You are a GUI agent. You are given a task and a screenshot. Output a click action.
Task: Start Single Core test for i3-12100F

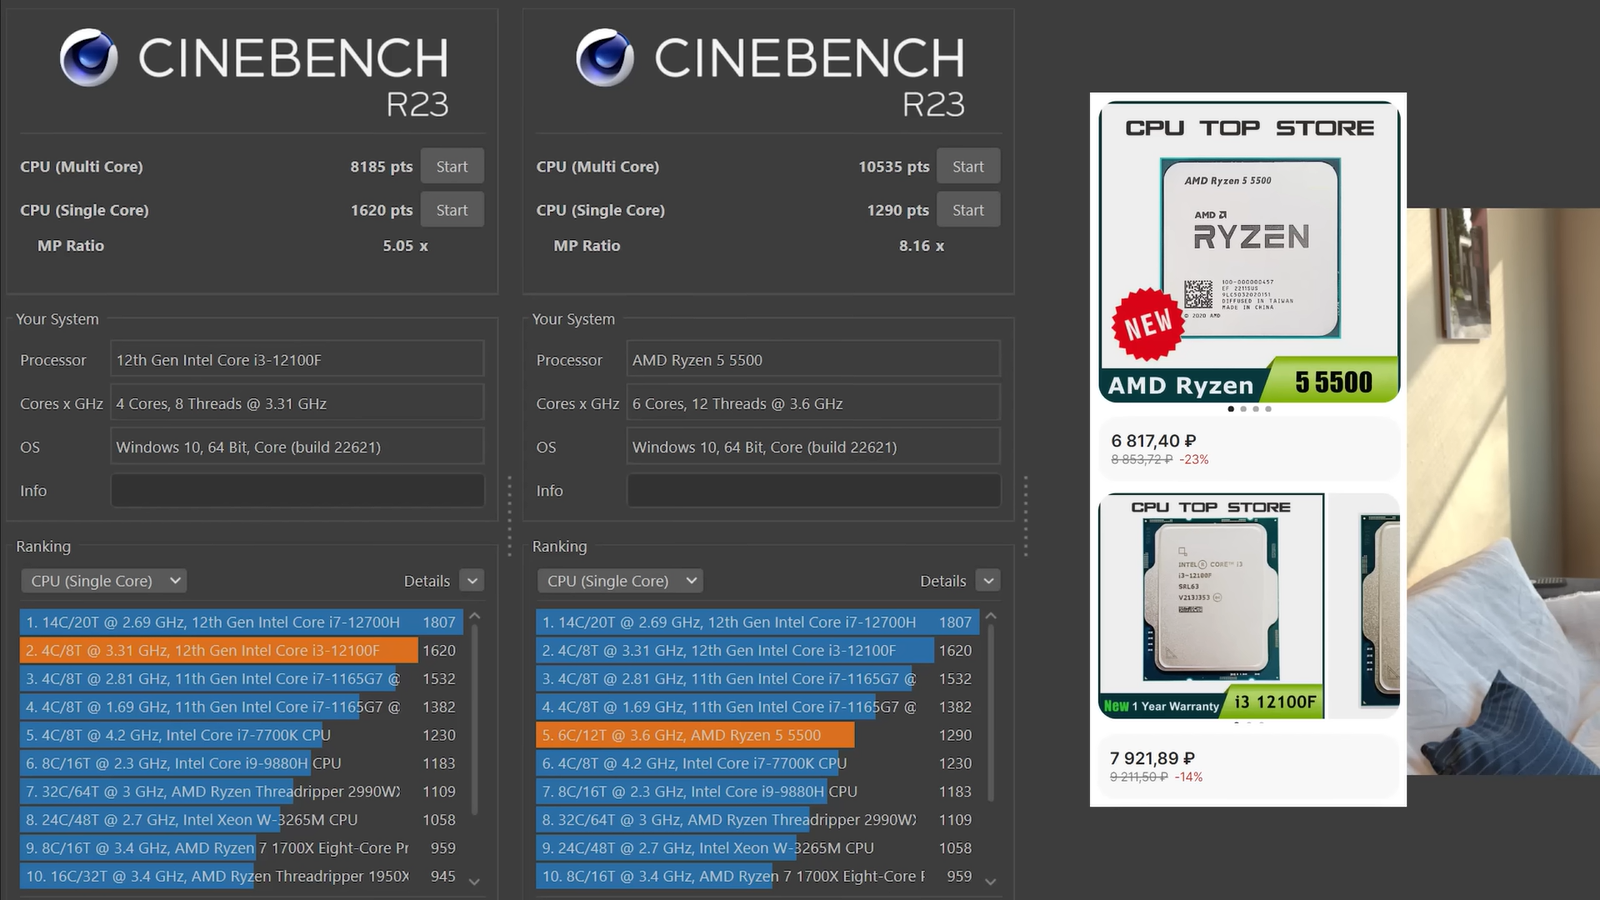tap(451, 210)
